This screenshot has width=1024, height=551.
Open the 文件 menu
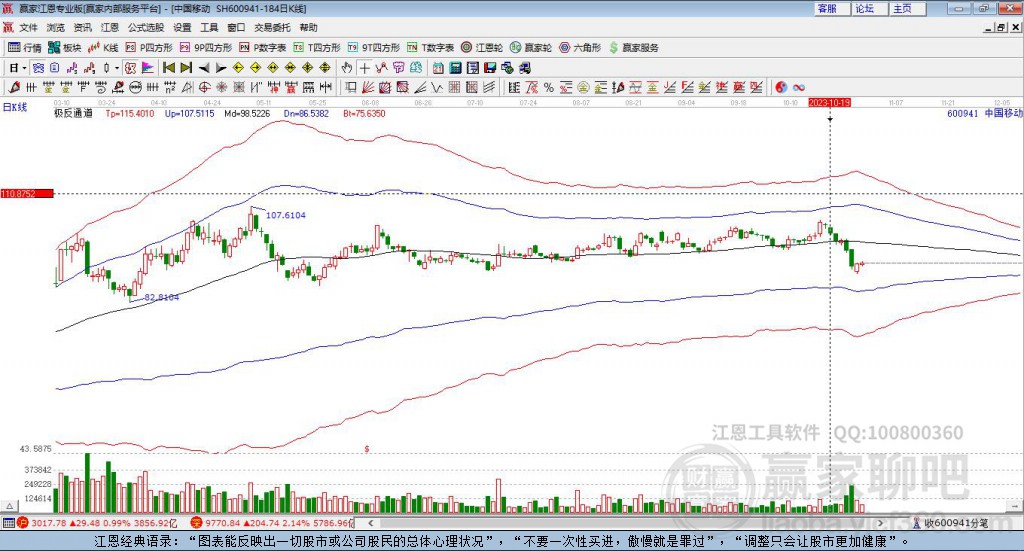28,27
